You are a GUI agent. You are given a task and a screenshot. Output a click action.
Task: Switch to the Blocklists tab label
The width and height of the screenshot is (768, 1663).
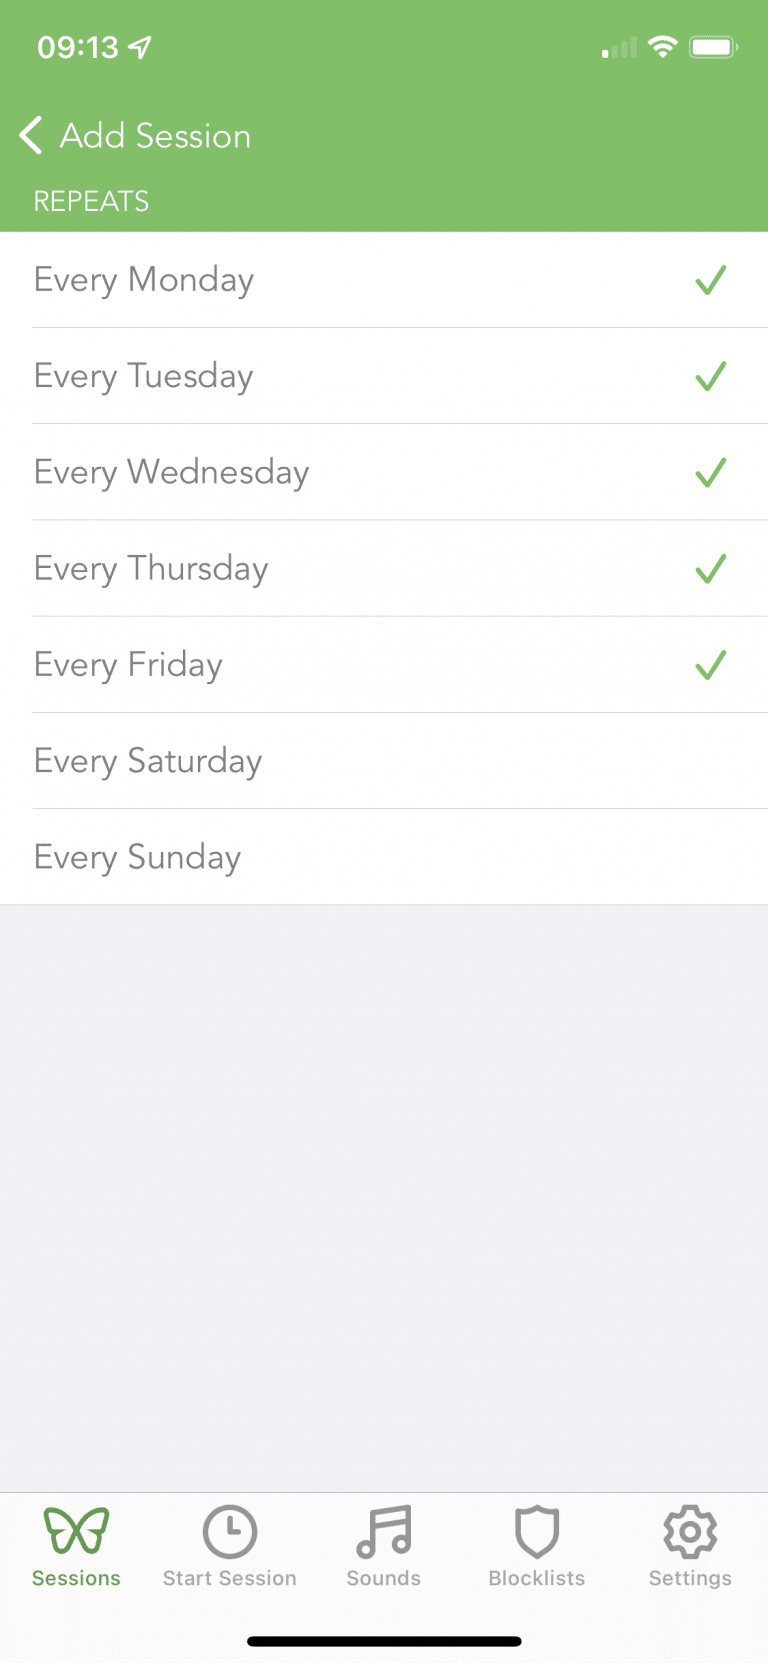click(537, 1578)
